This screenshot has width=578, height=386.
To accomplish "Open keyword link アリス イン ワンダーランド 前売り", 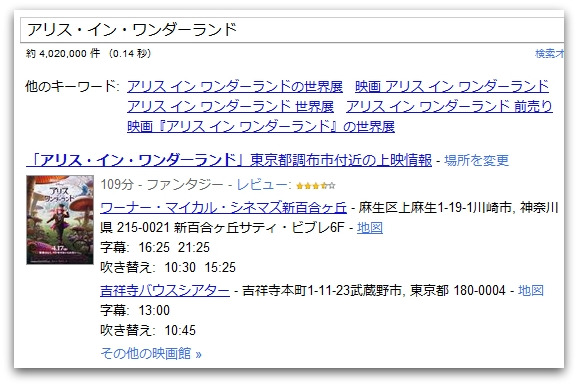I will pos(449,107).
